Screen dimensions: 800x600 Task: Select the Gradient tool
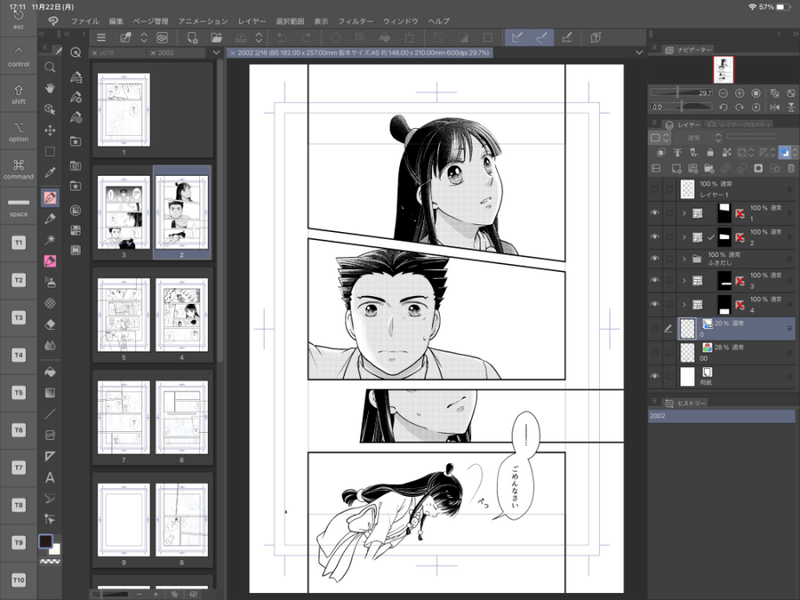pos(49,393)
